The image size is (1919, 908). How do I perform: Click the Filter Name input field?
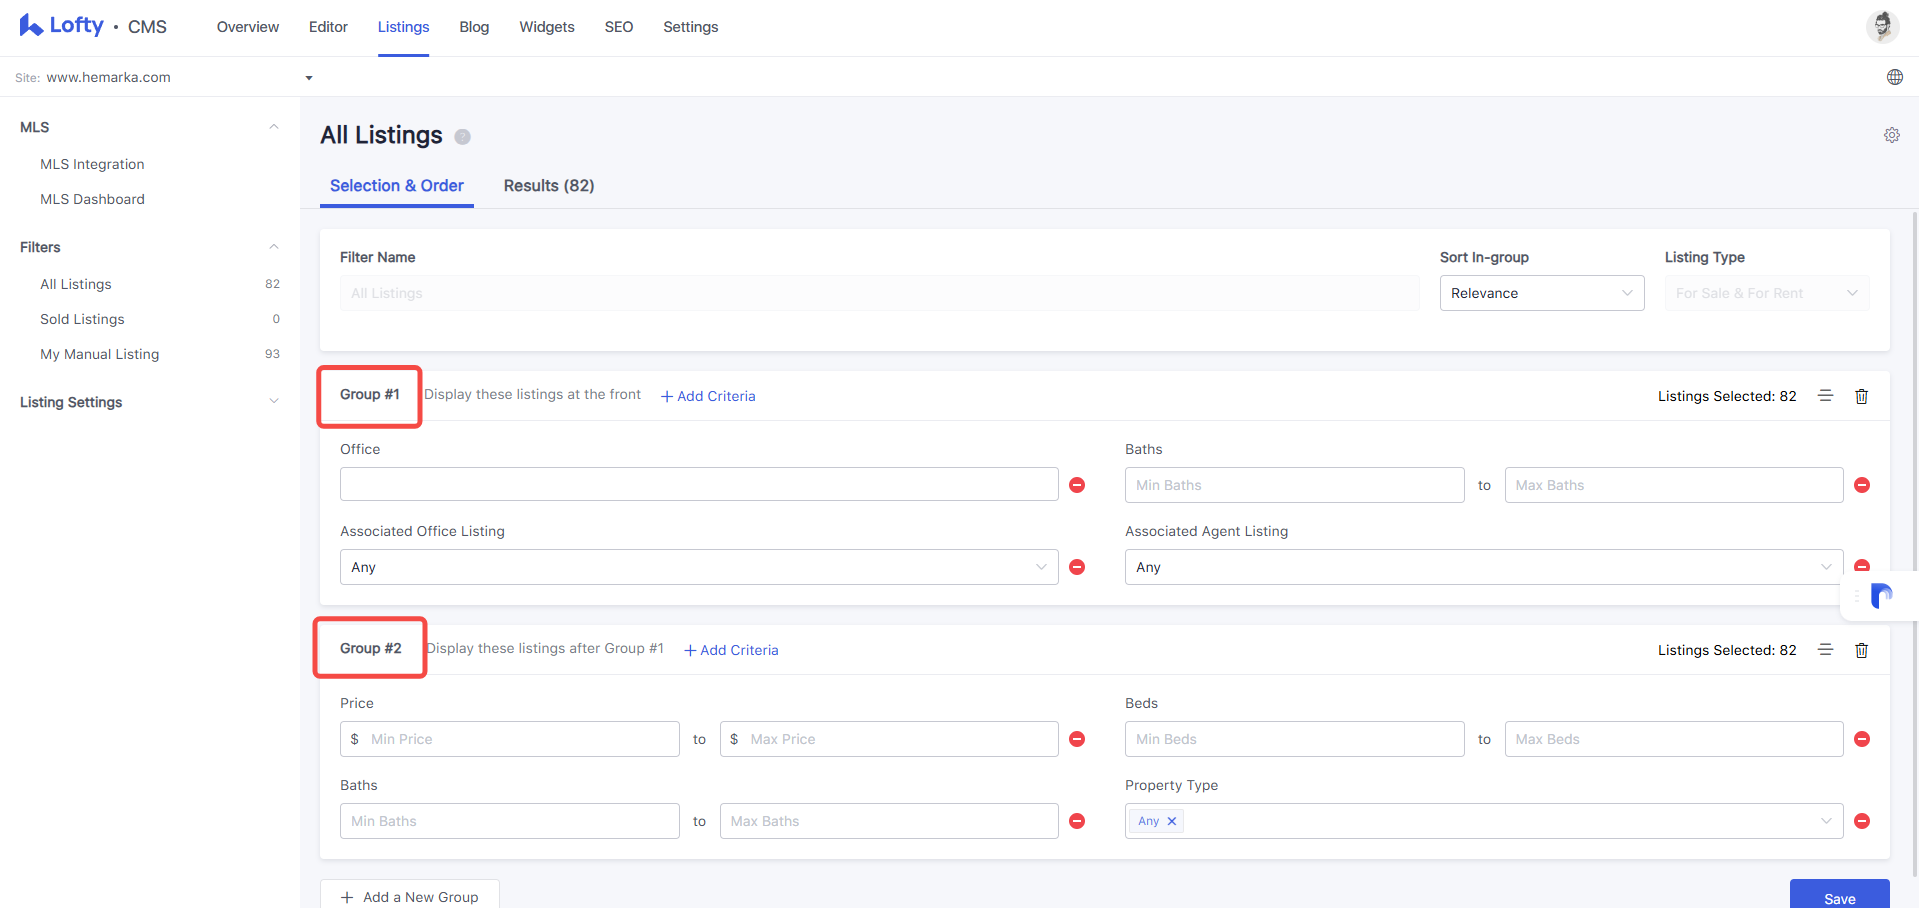pos(879,293)
